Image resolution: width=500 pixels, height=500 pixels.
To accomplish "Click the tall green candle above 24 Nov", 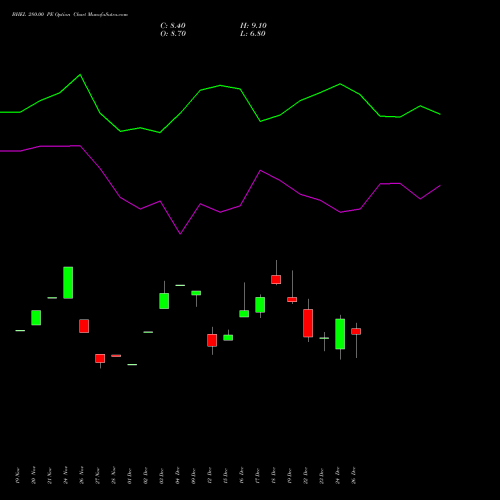I will (x=68, y=283).
